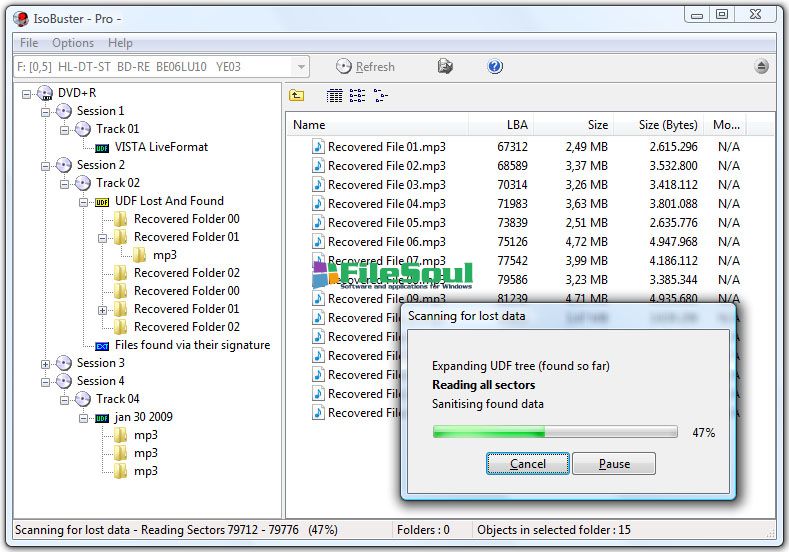Screen dimensions: 789x552
Task: Cancel the lost data scan
Action: tap(528, 464)
